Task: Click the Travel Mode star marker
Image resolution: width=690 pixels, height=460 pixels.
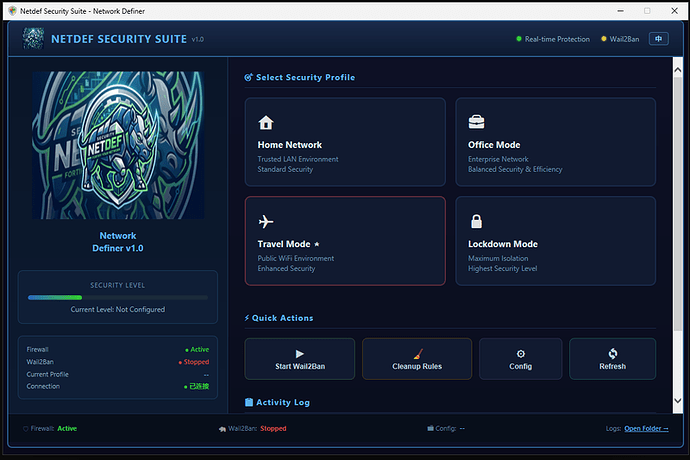Action: 316,244
